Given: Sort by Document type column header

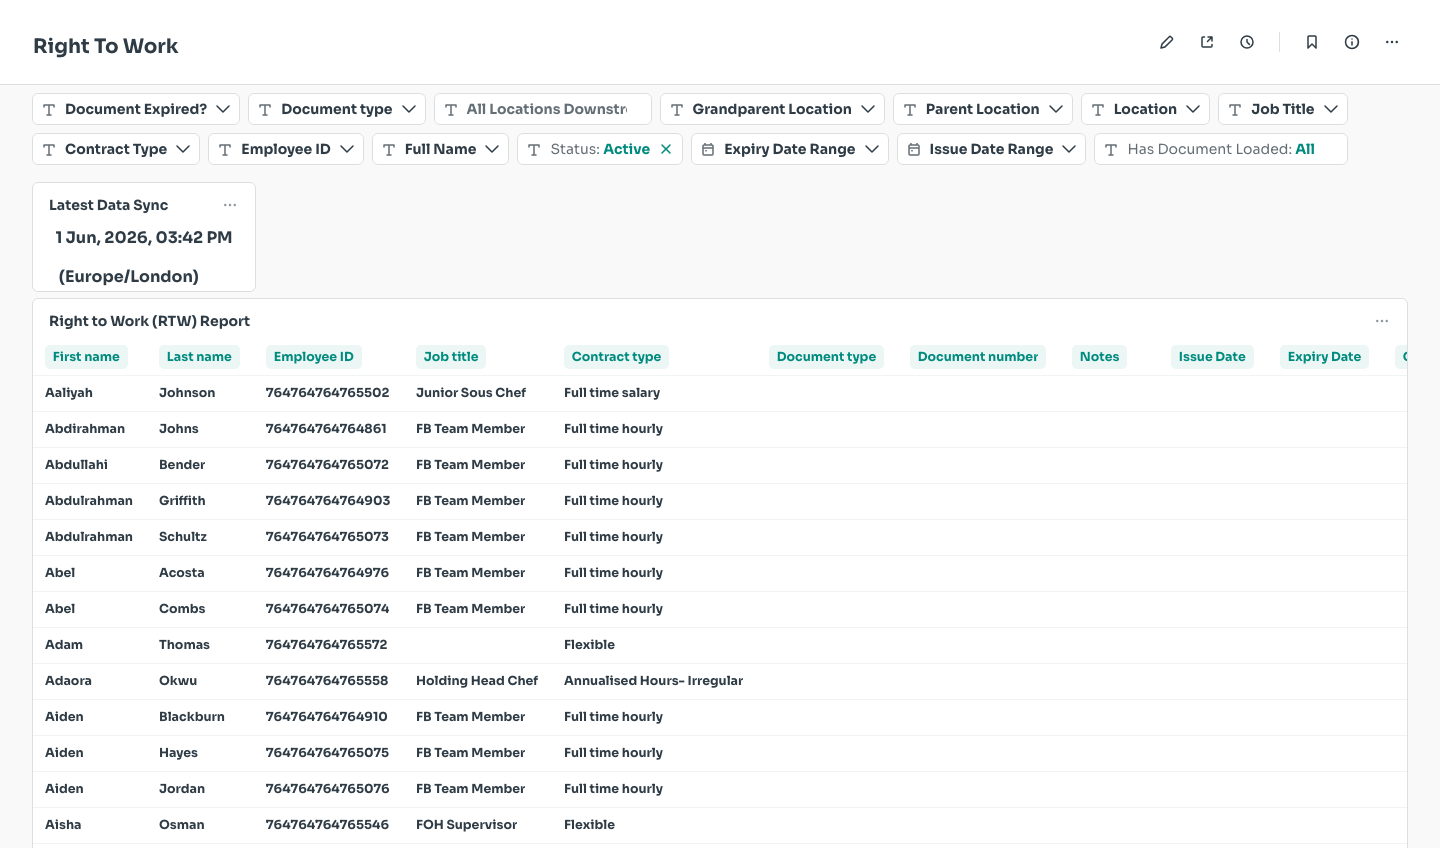Looking at the screenshot, I should [x=826, y=357].
